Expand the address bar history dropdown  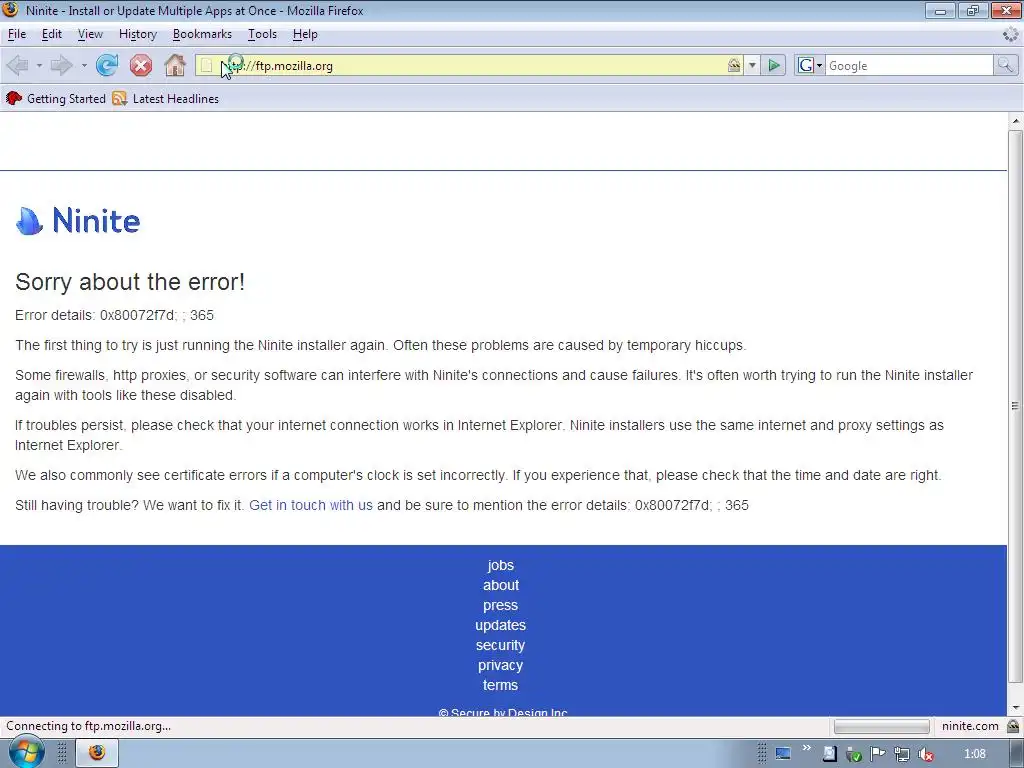click(x=752, y=65)
